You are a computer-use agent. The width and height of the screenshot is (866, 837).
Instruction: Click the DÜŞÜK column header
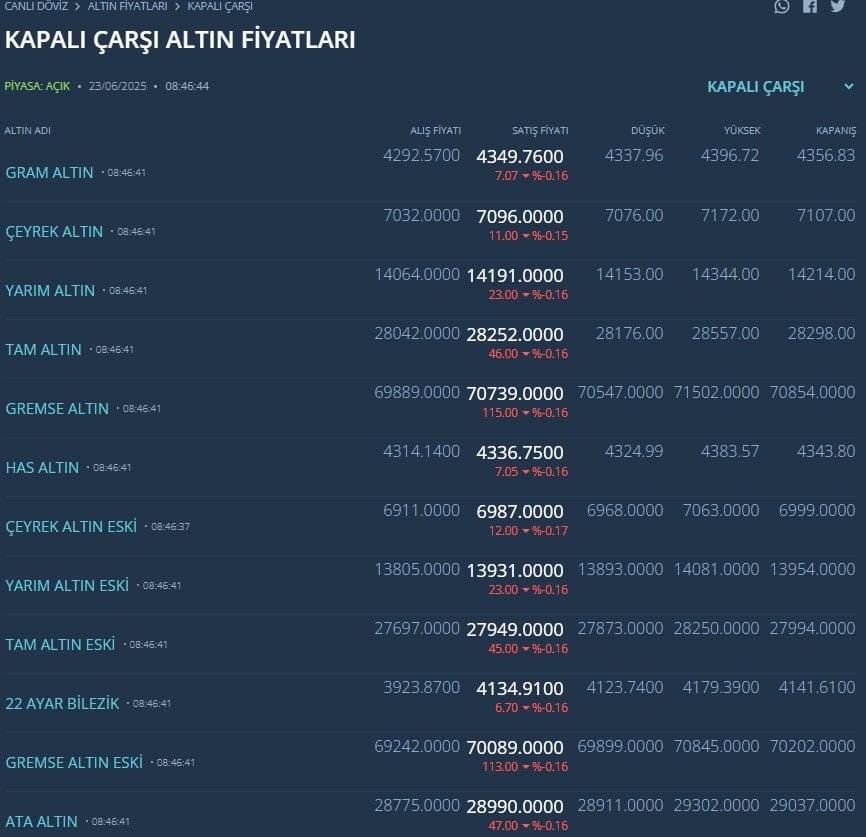click(x=648, y=131)
